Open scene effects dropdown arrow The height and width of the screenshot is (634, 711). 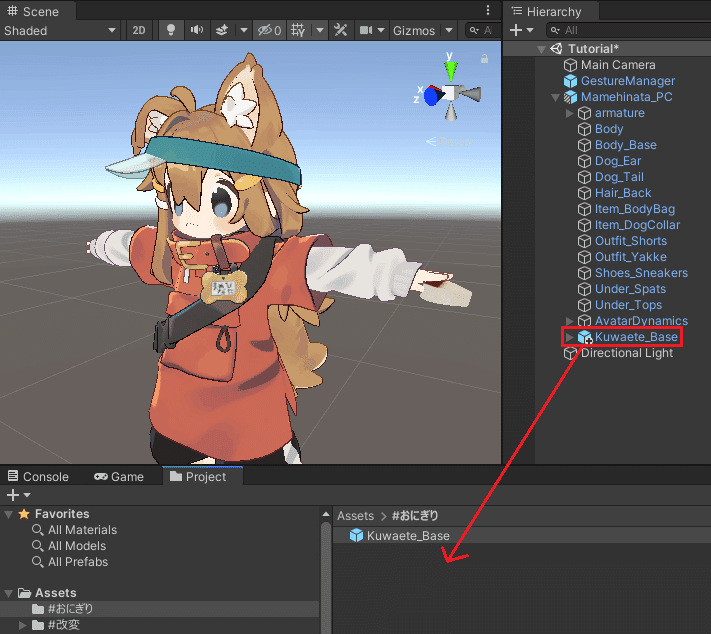click(x=244, y=30)
